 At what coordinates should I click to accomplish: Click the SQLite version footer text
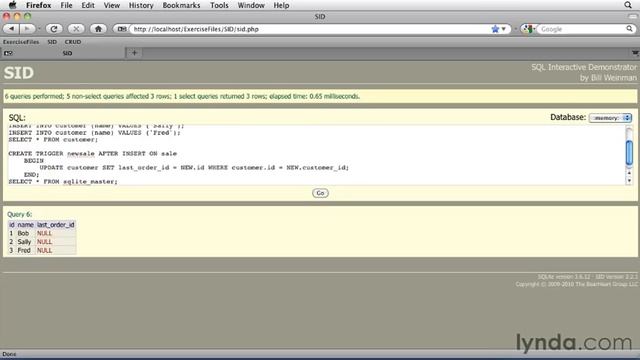tap(587, 277)
